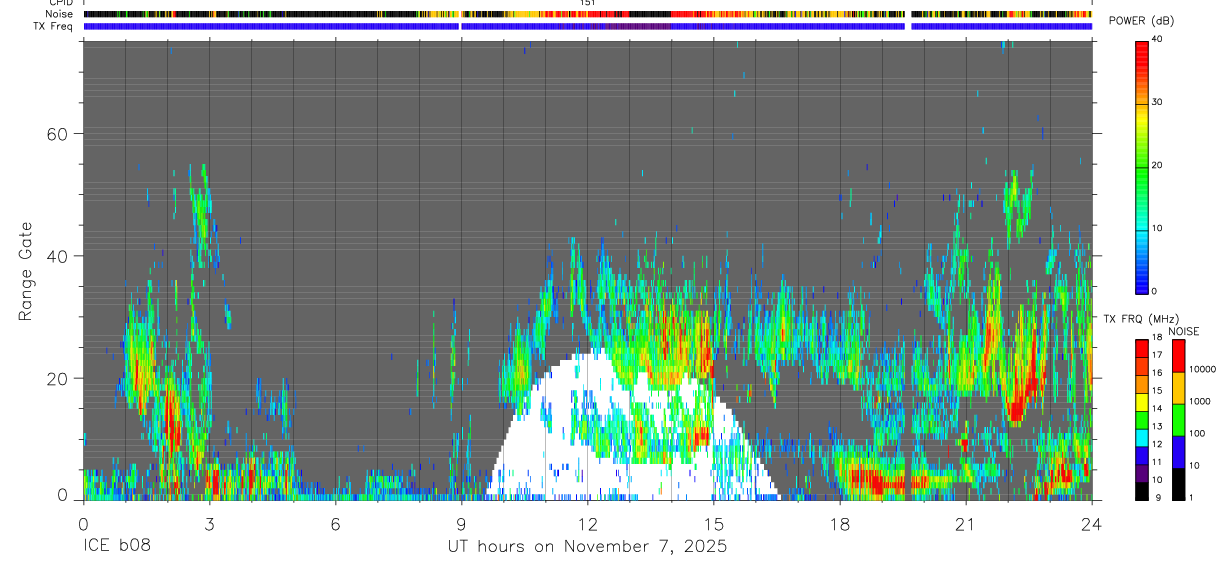Click the x-axis tick label '12'
This screenshot has height=567, width=1228.
click(x=587, y=524)
